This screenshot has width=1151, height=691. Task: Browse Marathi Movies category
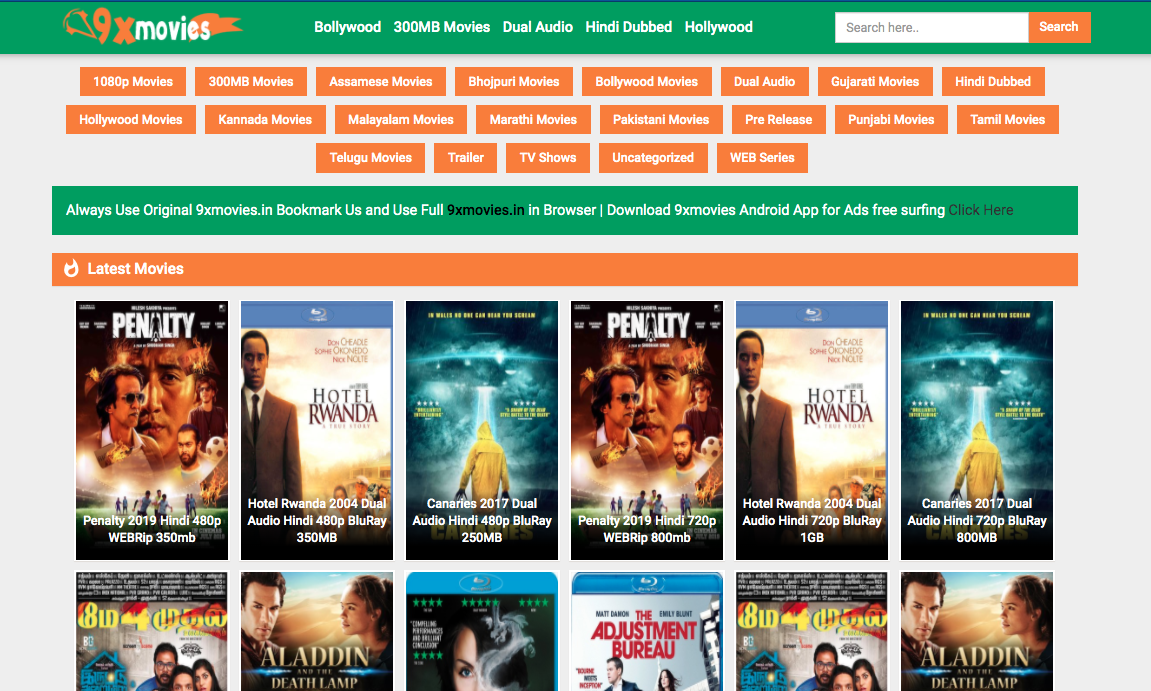point(533,120)
